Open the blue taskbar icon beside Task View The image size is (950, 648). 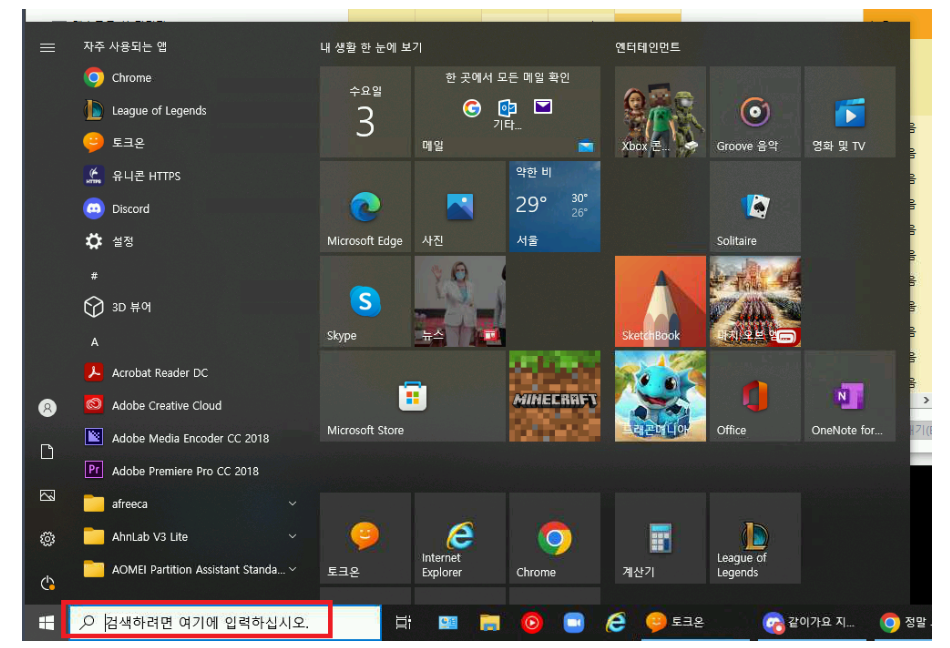[448, 622]
